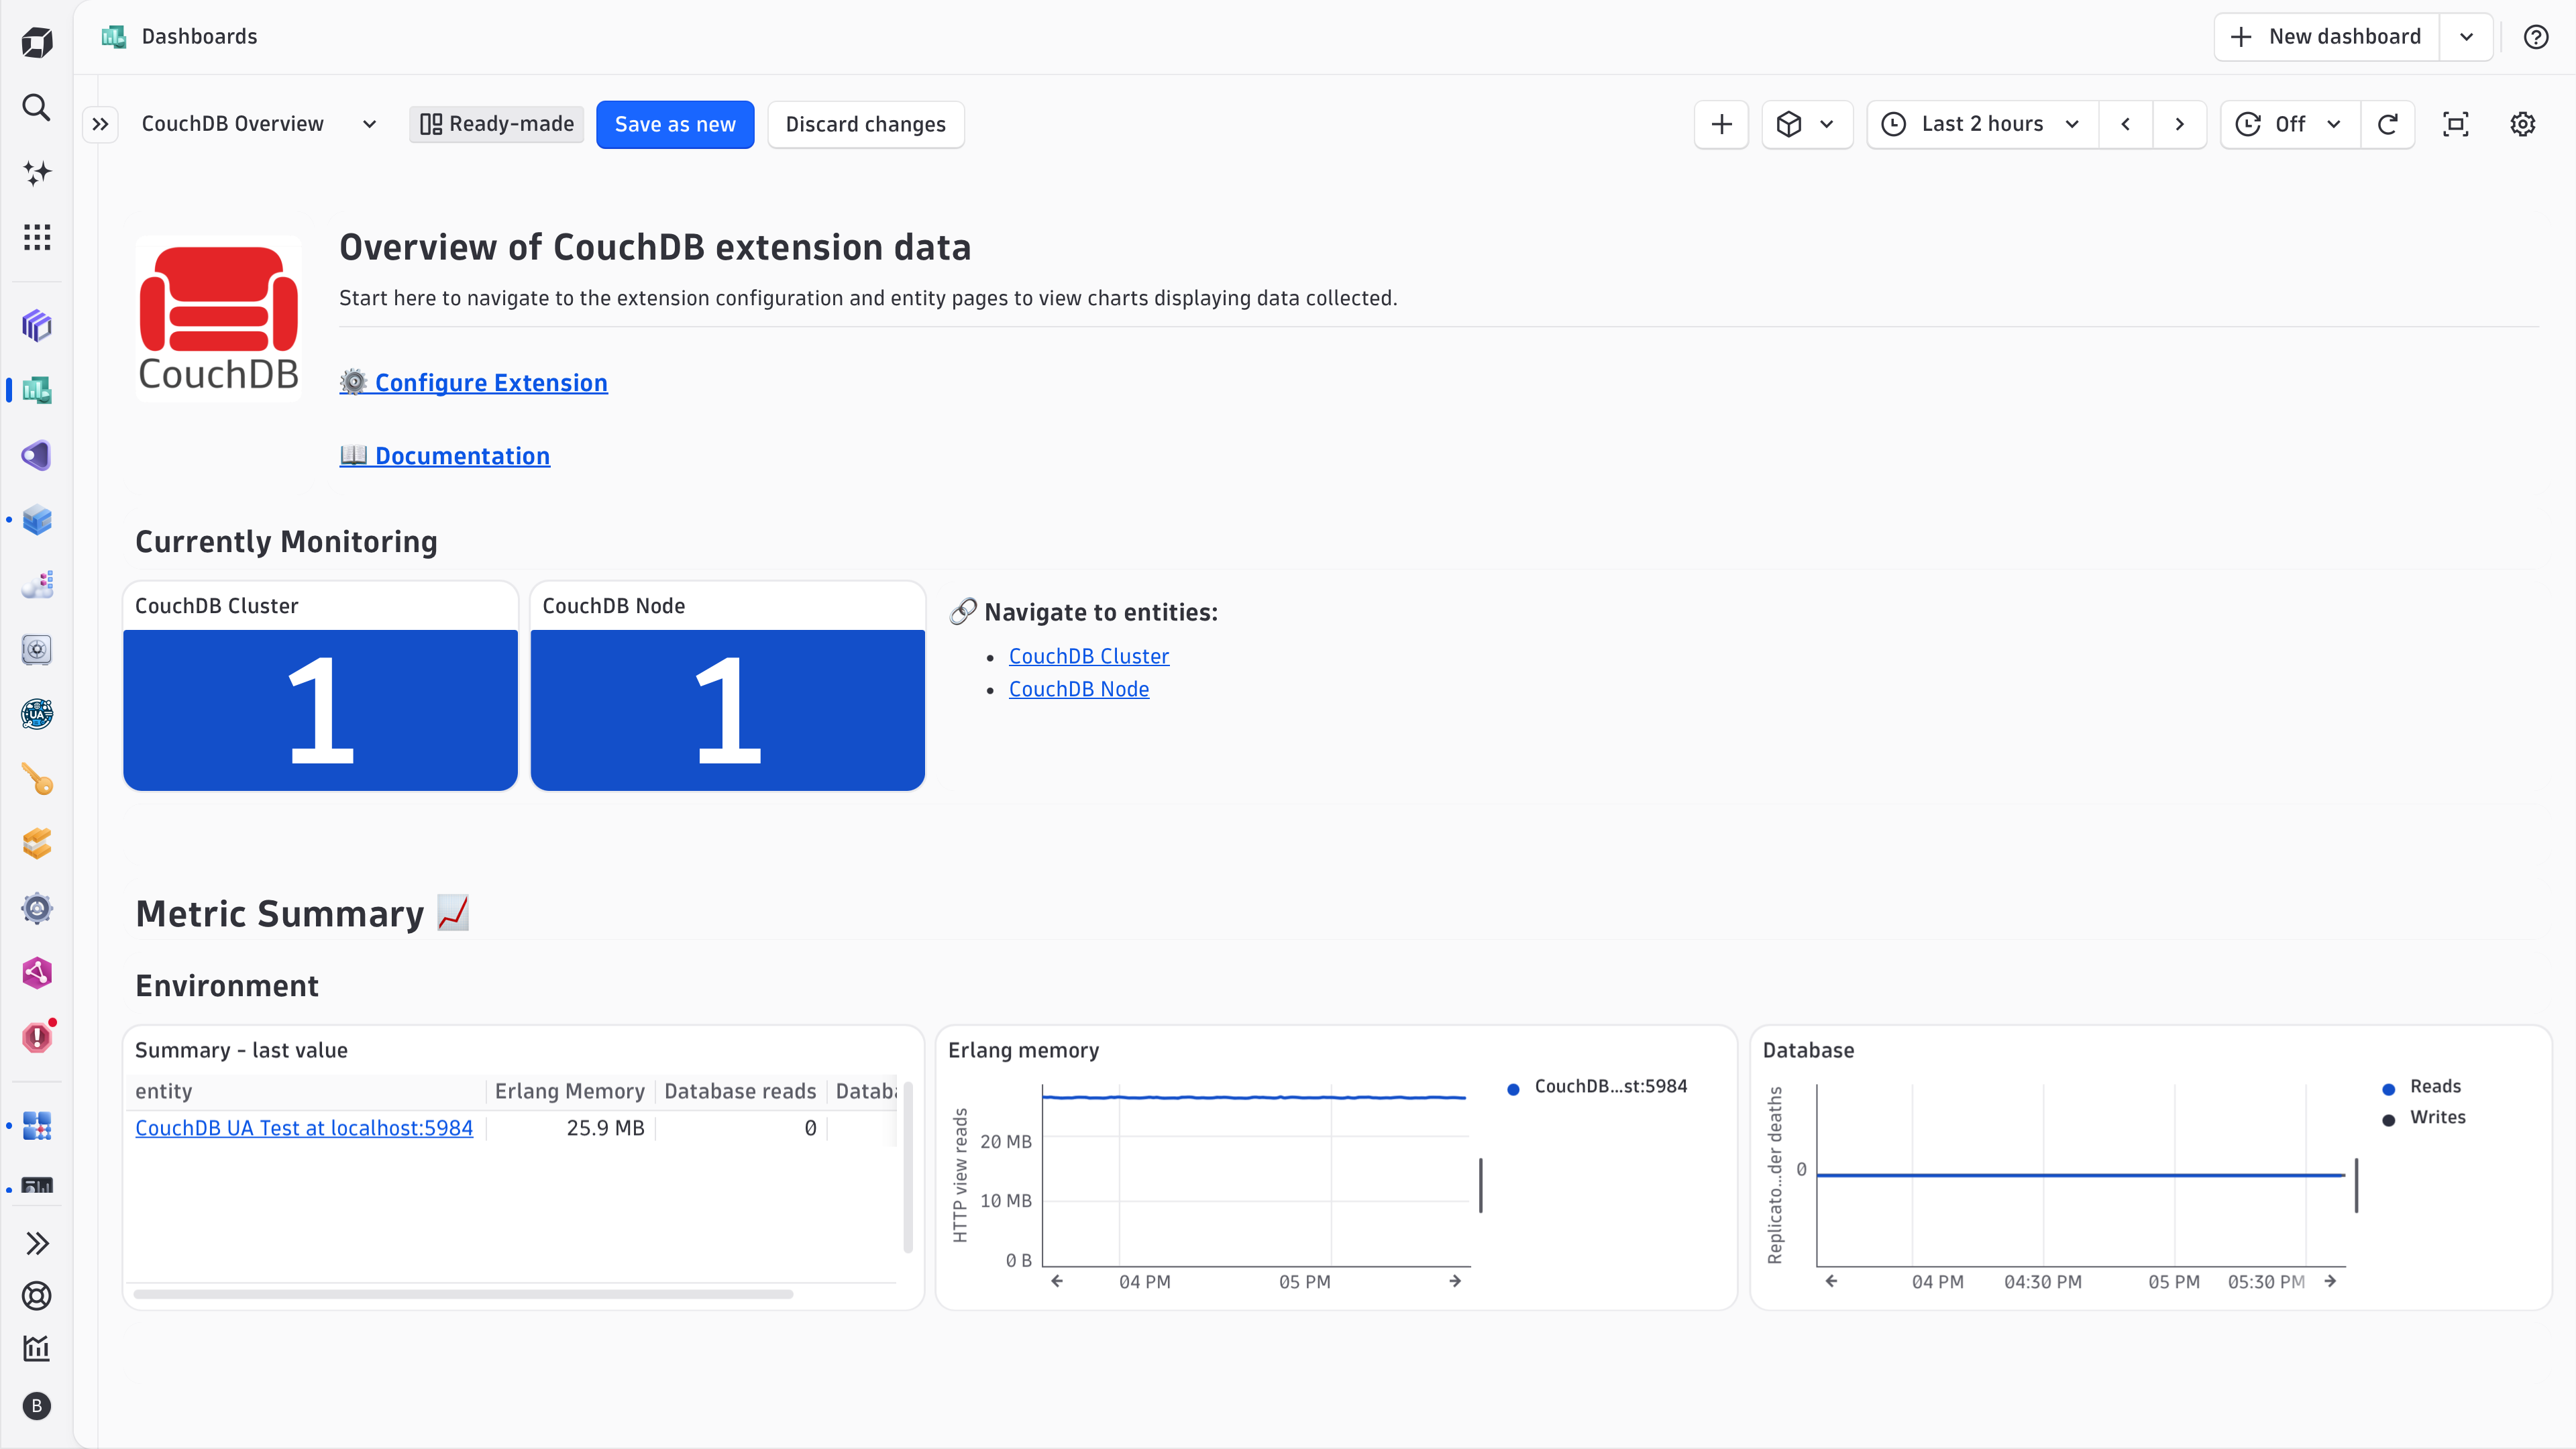Click the summary table horizontal scrollbar
Screen dimensions: 2576x1449
click(463, 1294)
